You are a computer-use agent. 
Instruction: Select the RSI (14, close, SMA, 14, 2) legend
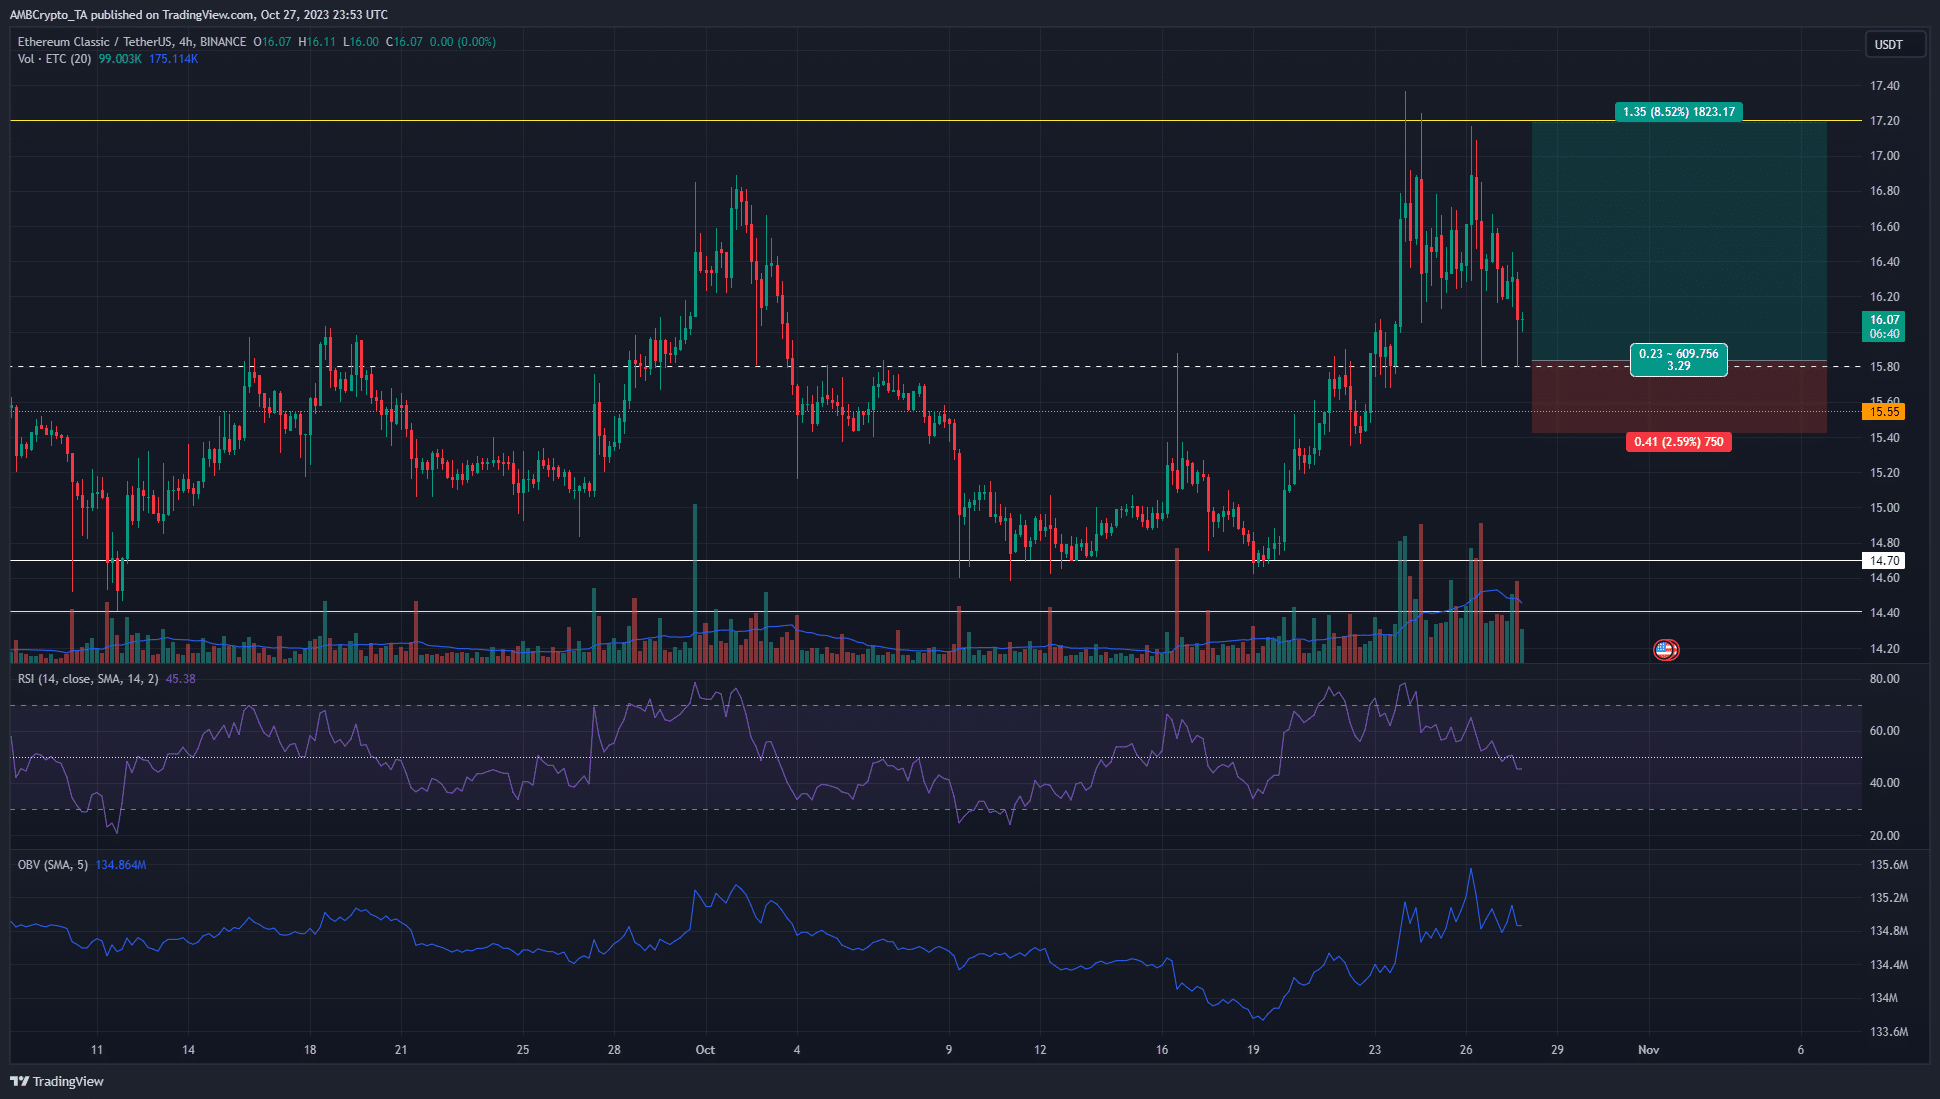pos(88,679)
